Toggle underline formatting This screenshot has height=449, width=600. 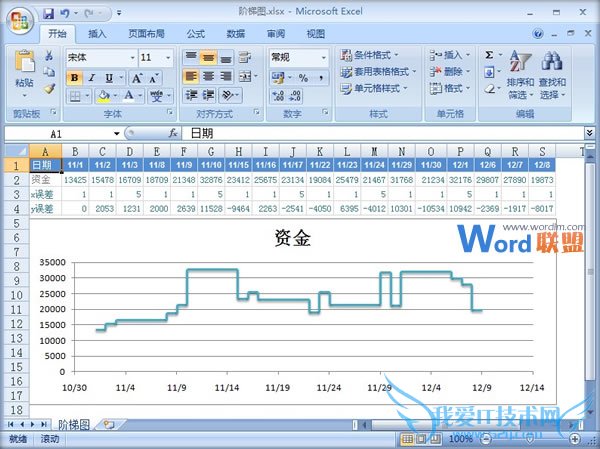tap(109, 78)
